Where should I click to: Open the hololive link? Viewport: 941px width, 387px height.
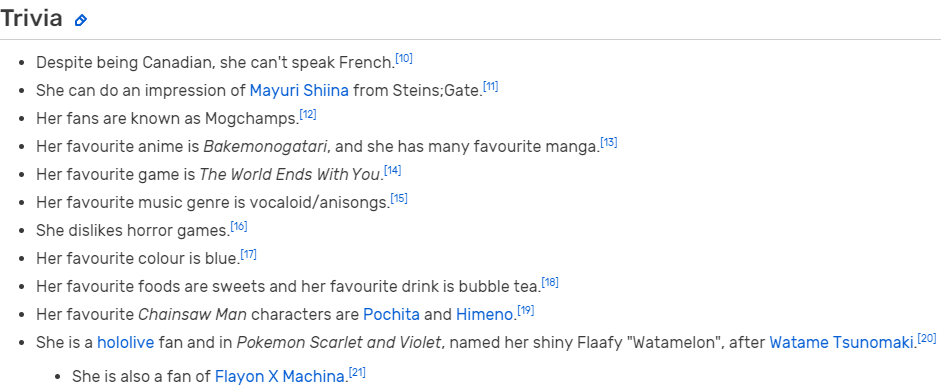(125, 343)
